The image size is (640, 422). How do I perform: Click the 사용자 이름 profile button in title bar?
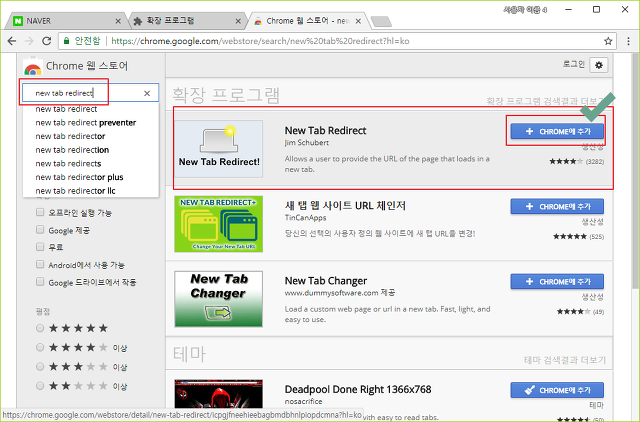[525, 10]
